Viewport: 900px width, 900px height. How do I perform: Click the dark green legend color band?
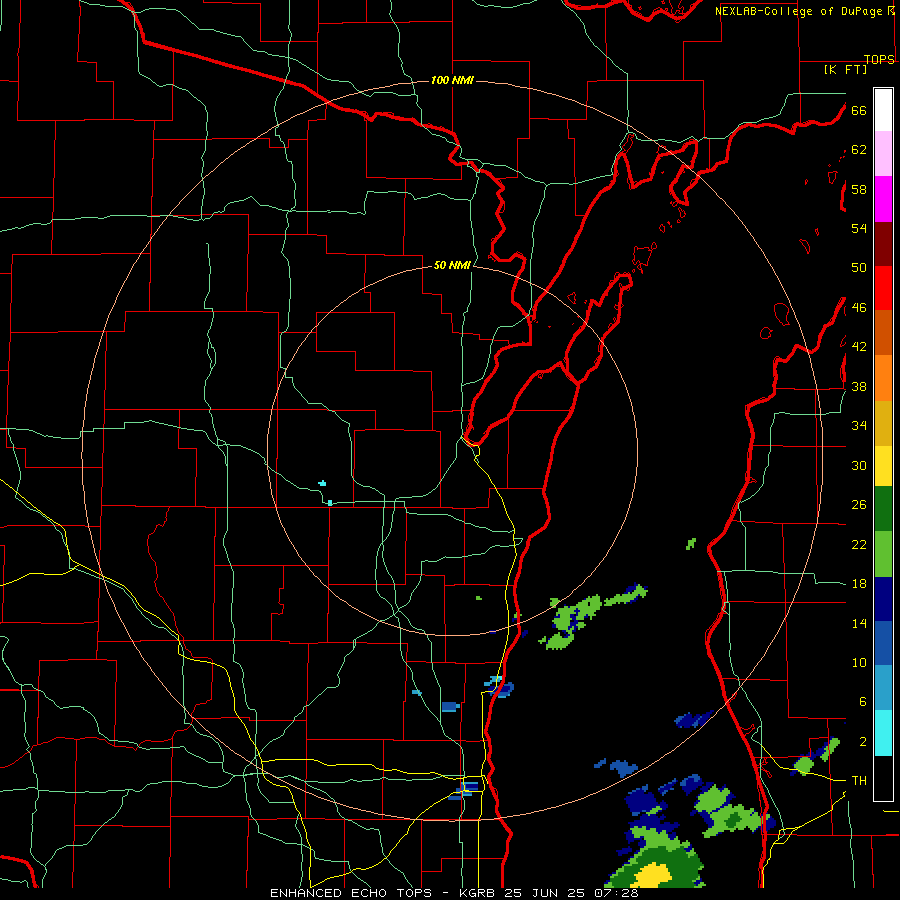883,509
